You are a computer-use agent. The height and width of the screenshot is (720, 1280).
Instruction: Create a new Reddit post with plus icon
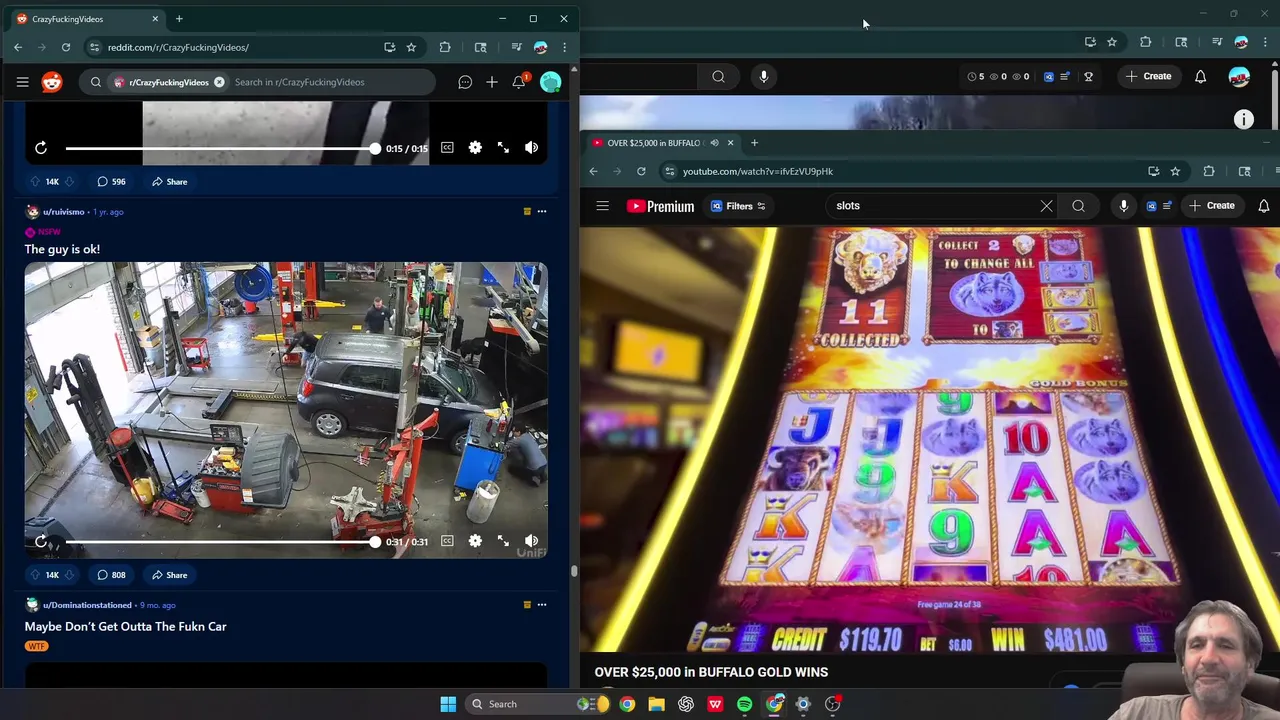point(492,82)
